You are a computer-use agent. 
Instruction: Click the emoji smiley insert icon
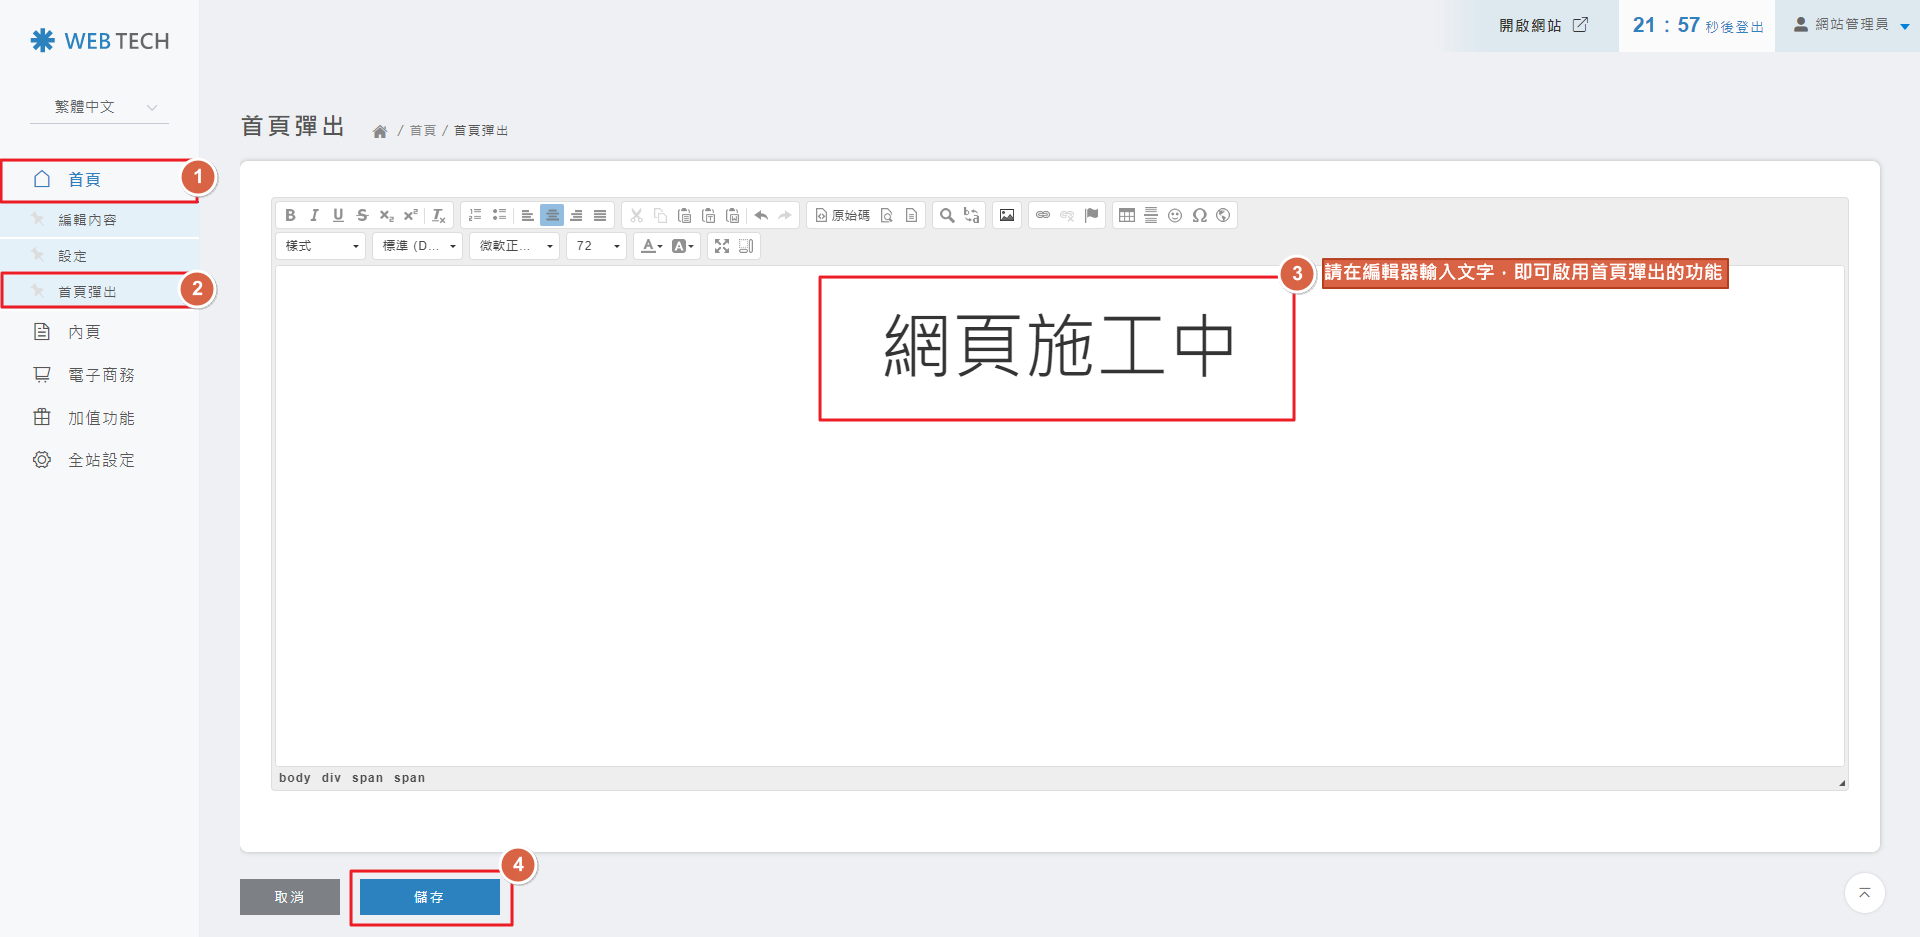1174,215
